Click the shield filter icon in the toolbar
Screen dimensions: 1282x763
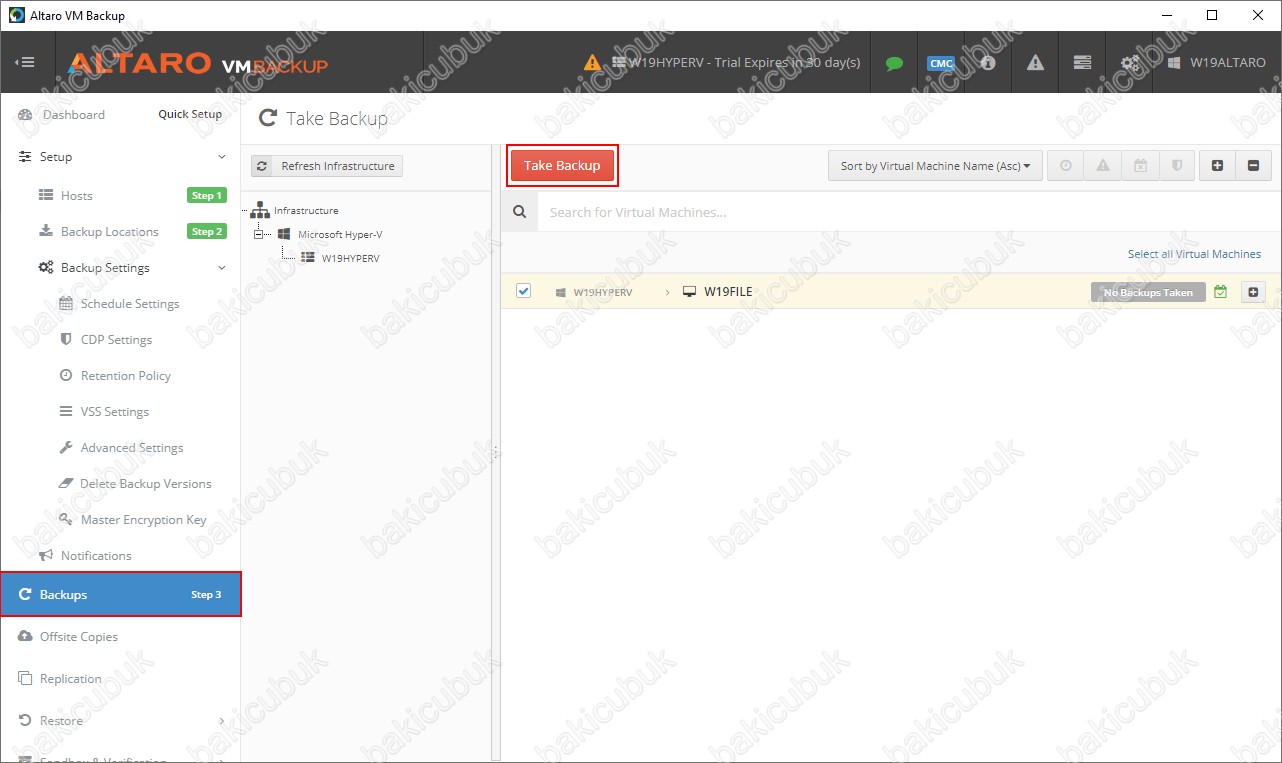click(x=1177, y=166)
